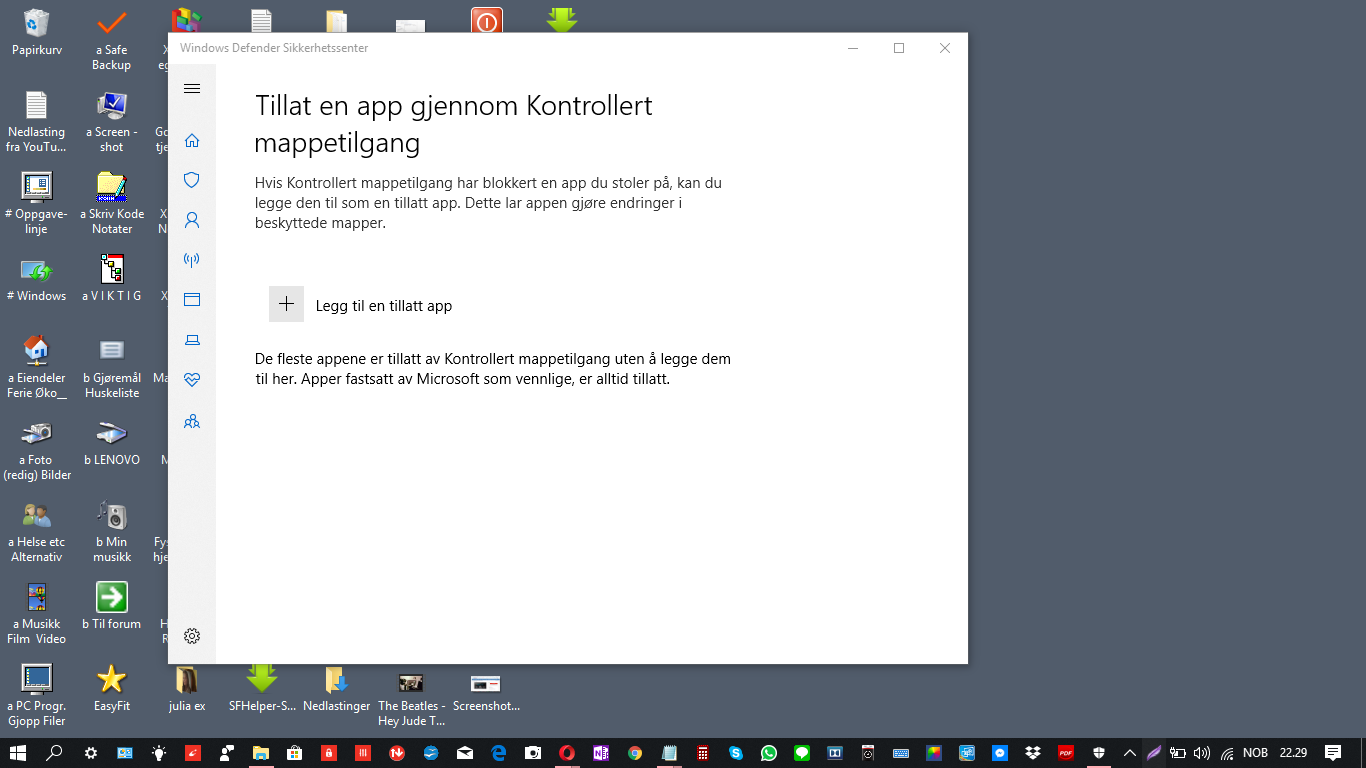1366x768 pixels.
Task: Open taskbar search magnifier
Action: pyautogui.click(x=55, y=753)
